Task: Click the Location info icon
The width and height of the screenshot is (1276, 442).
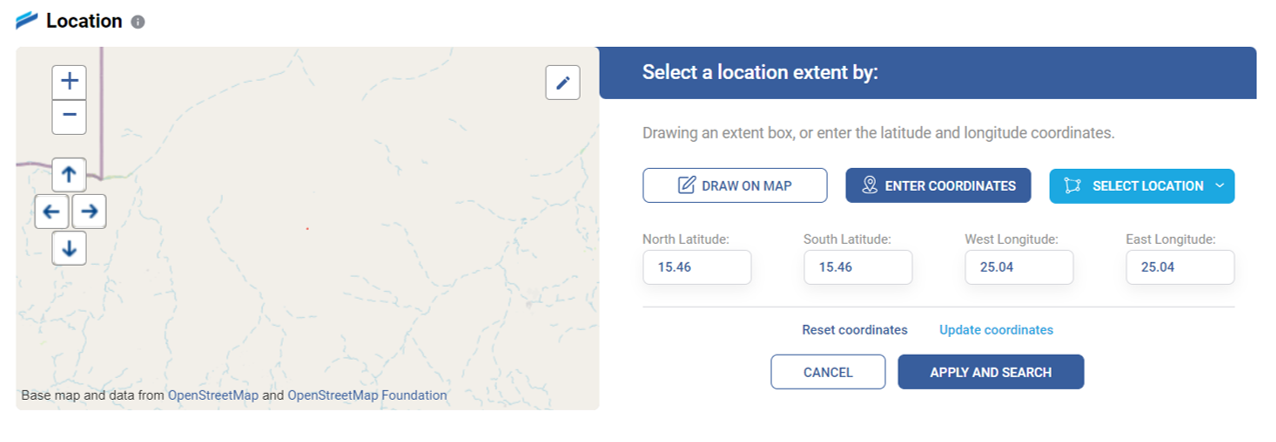Action: pos(138,22)
